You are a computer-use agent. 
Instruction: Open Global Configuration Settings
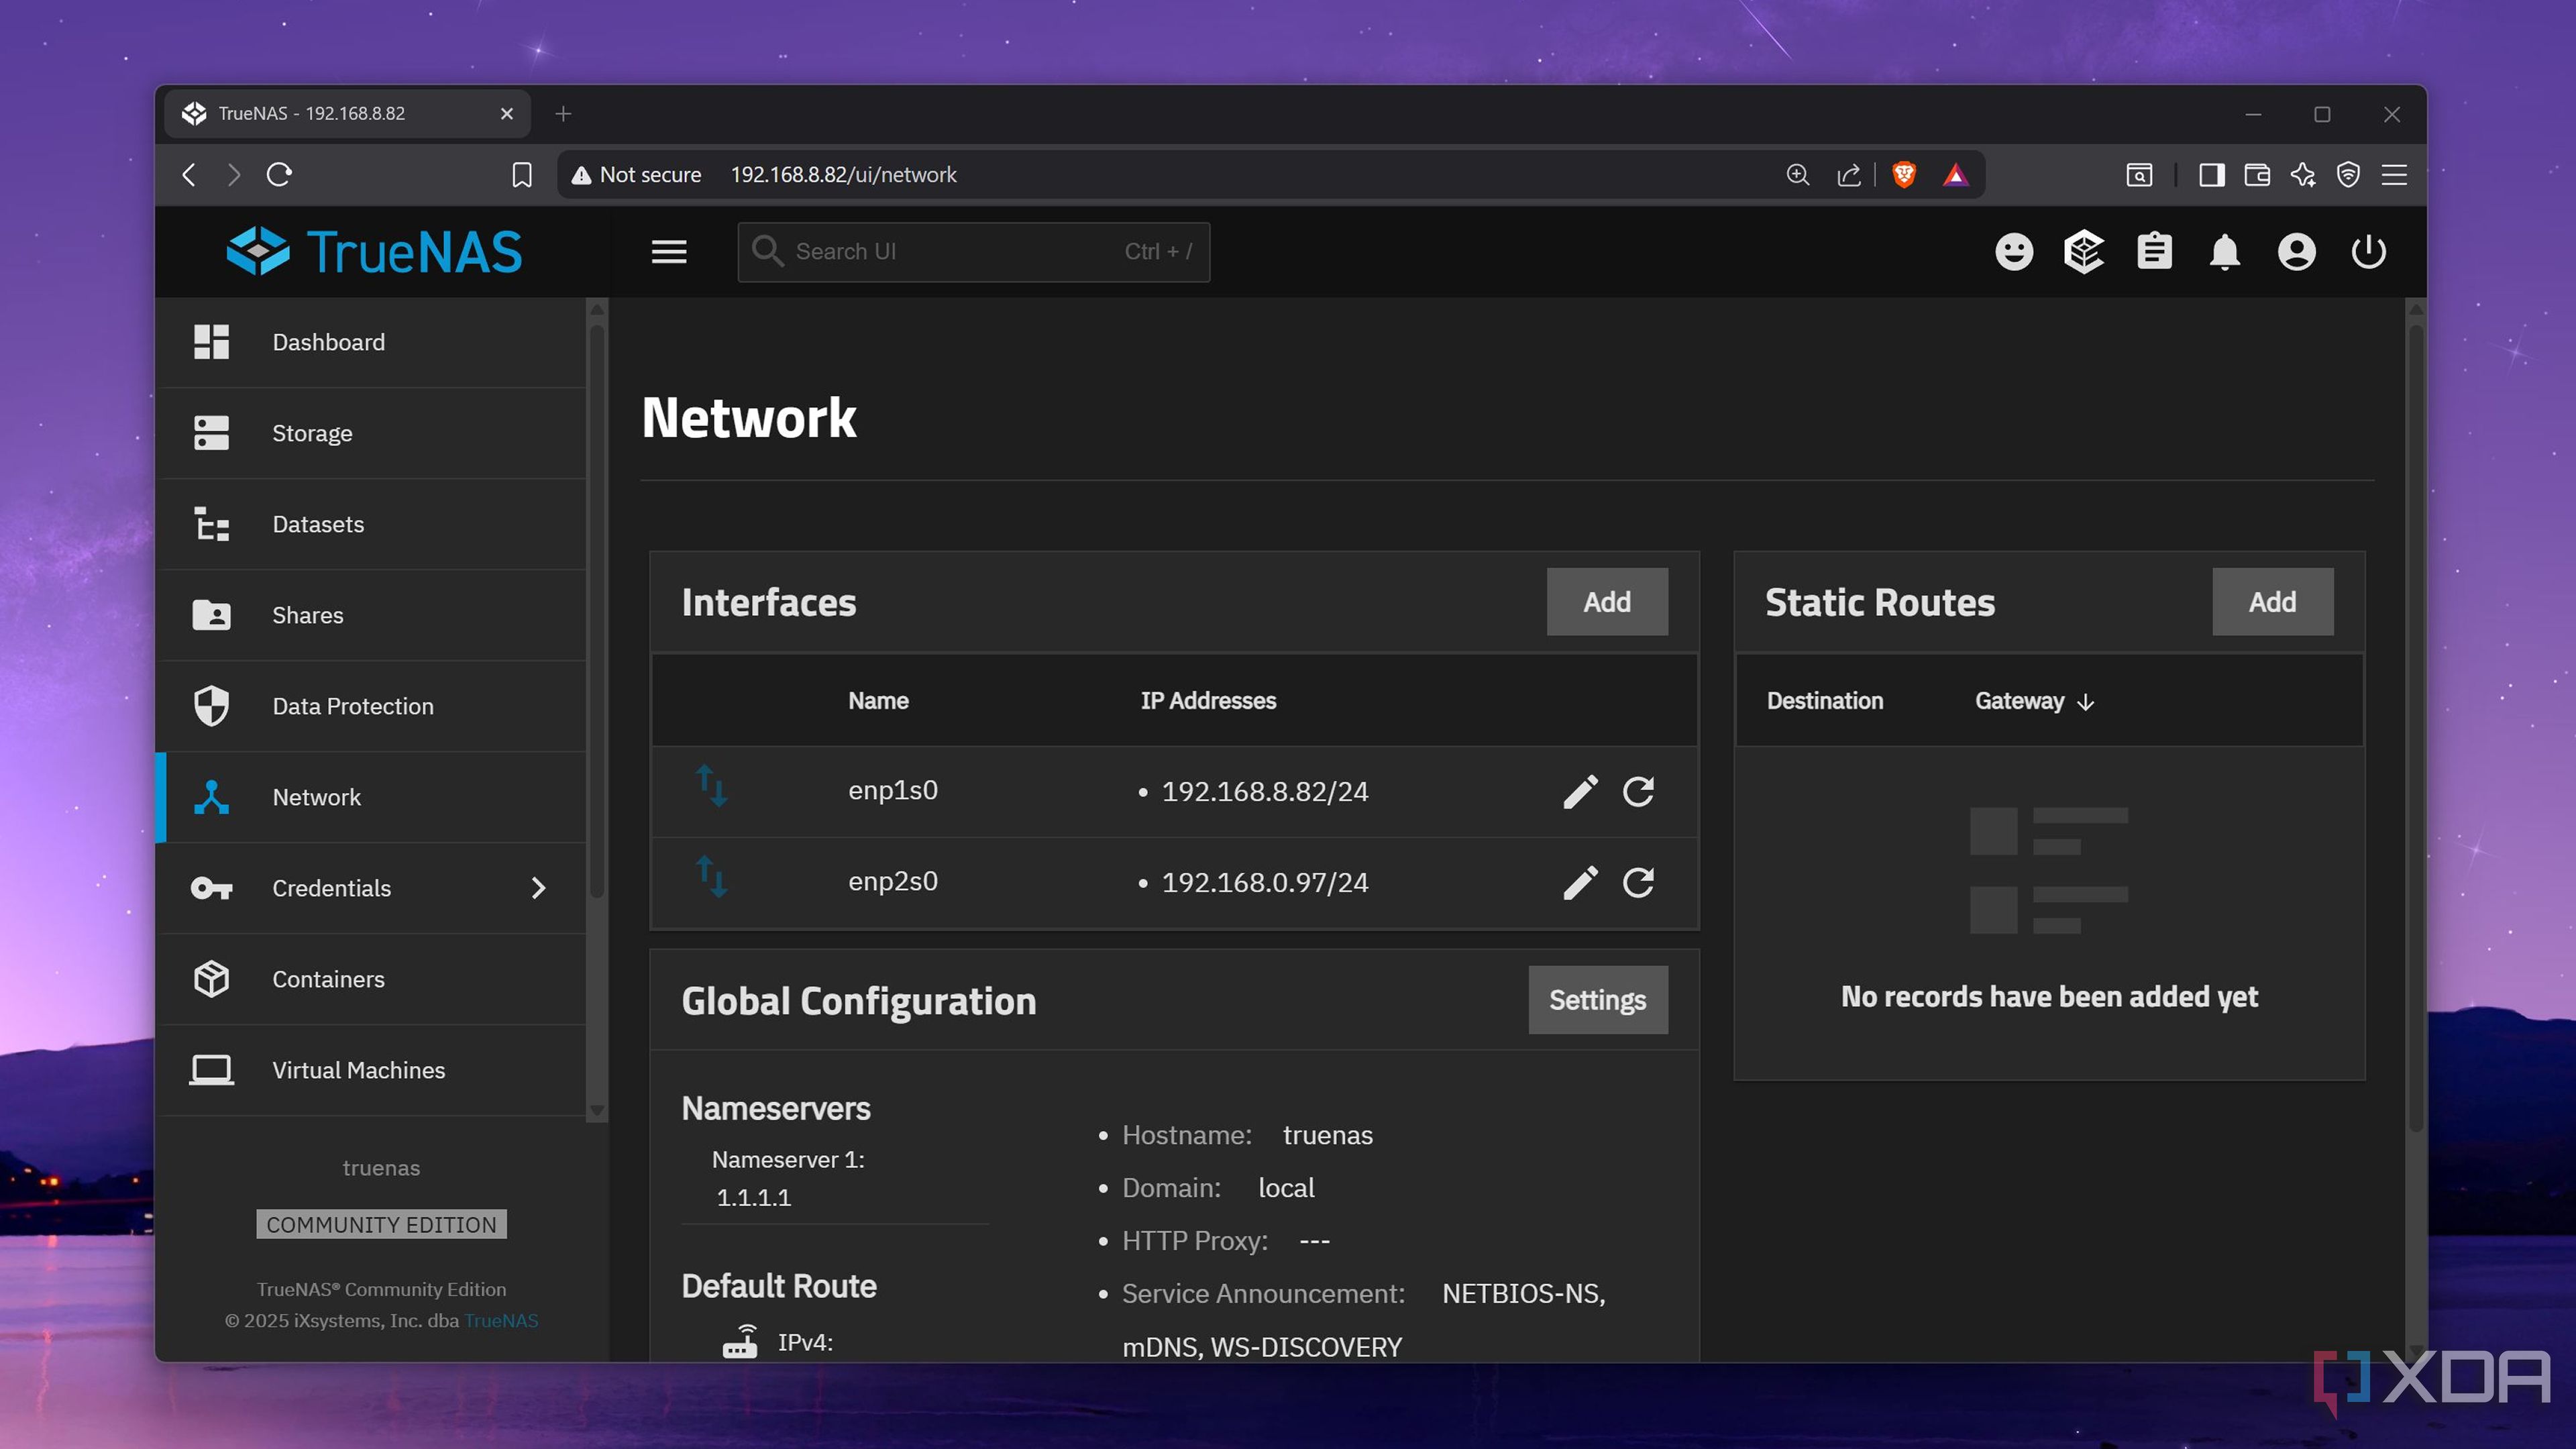1598,1000
